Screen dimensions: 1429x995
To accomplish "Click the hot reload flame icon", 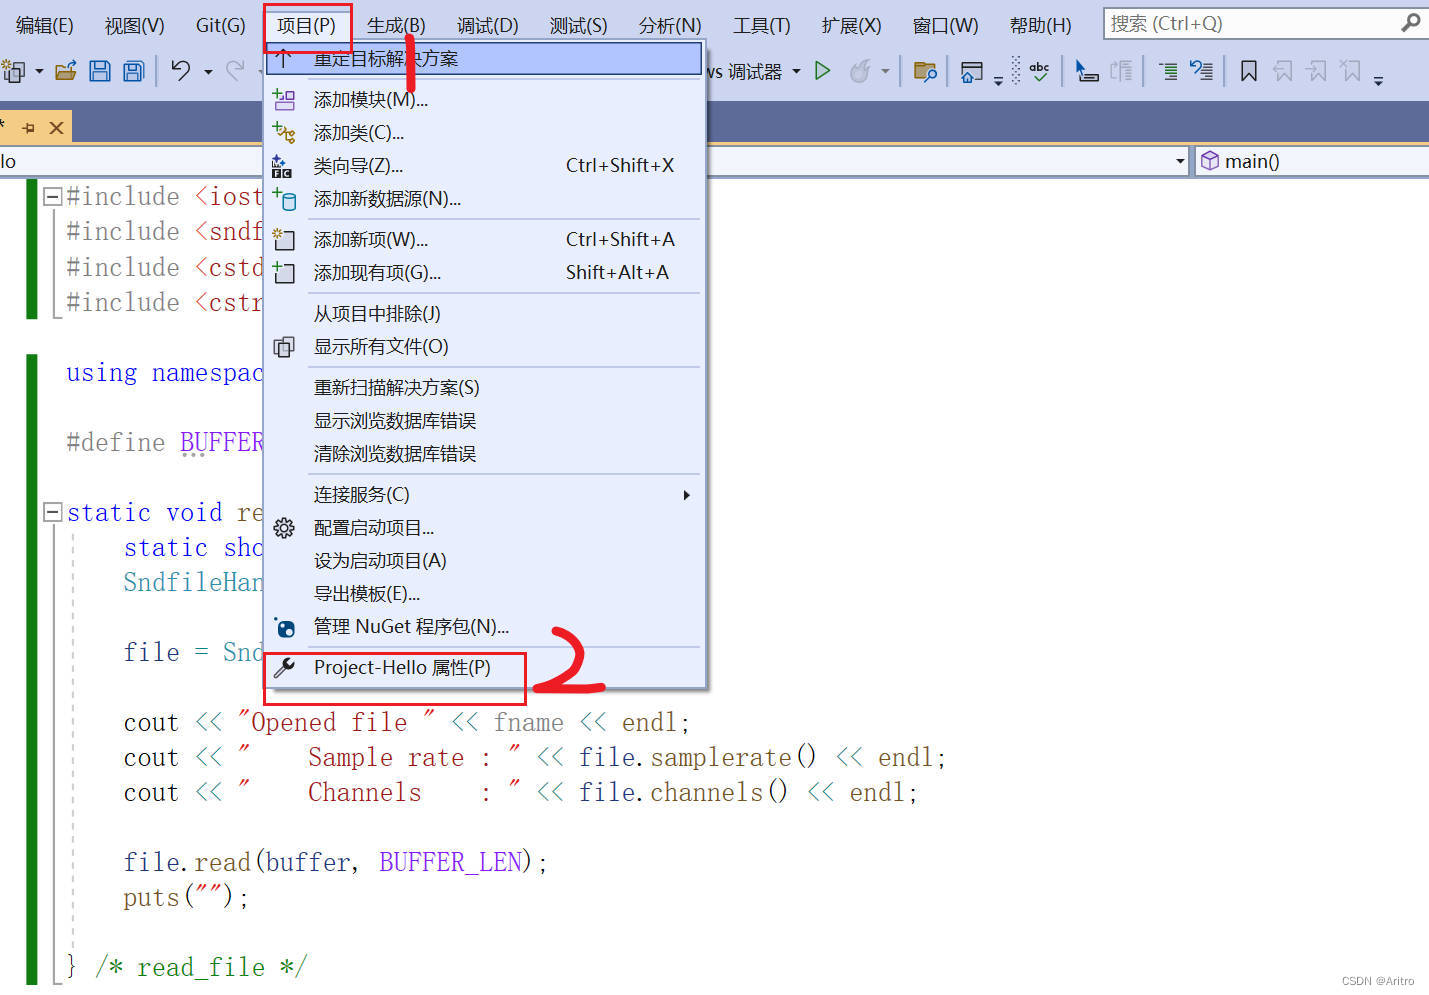I will pos(859,71).
